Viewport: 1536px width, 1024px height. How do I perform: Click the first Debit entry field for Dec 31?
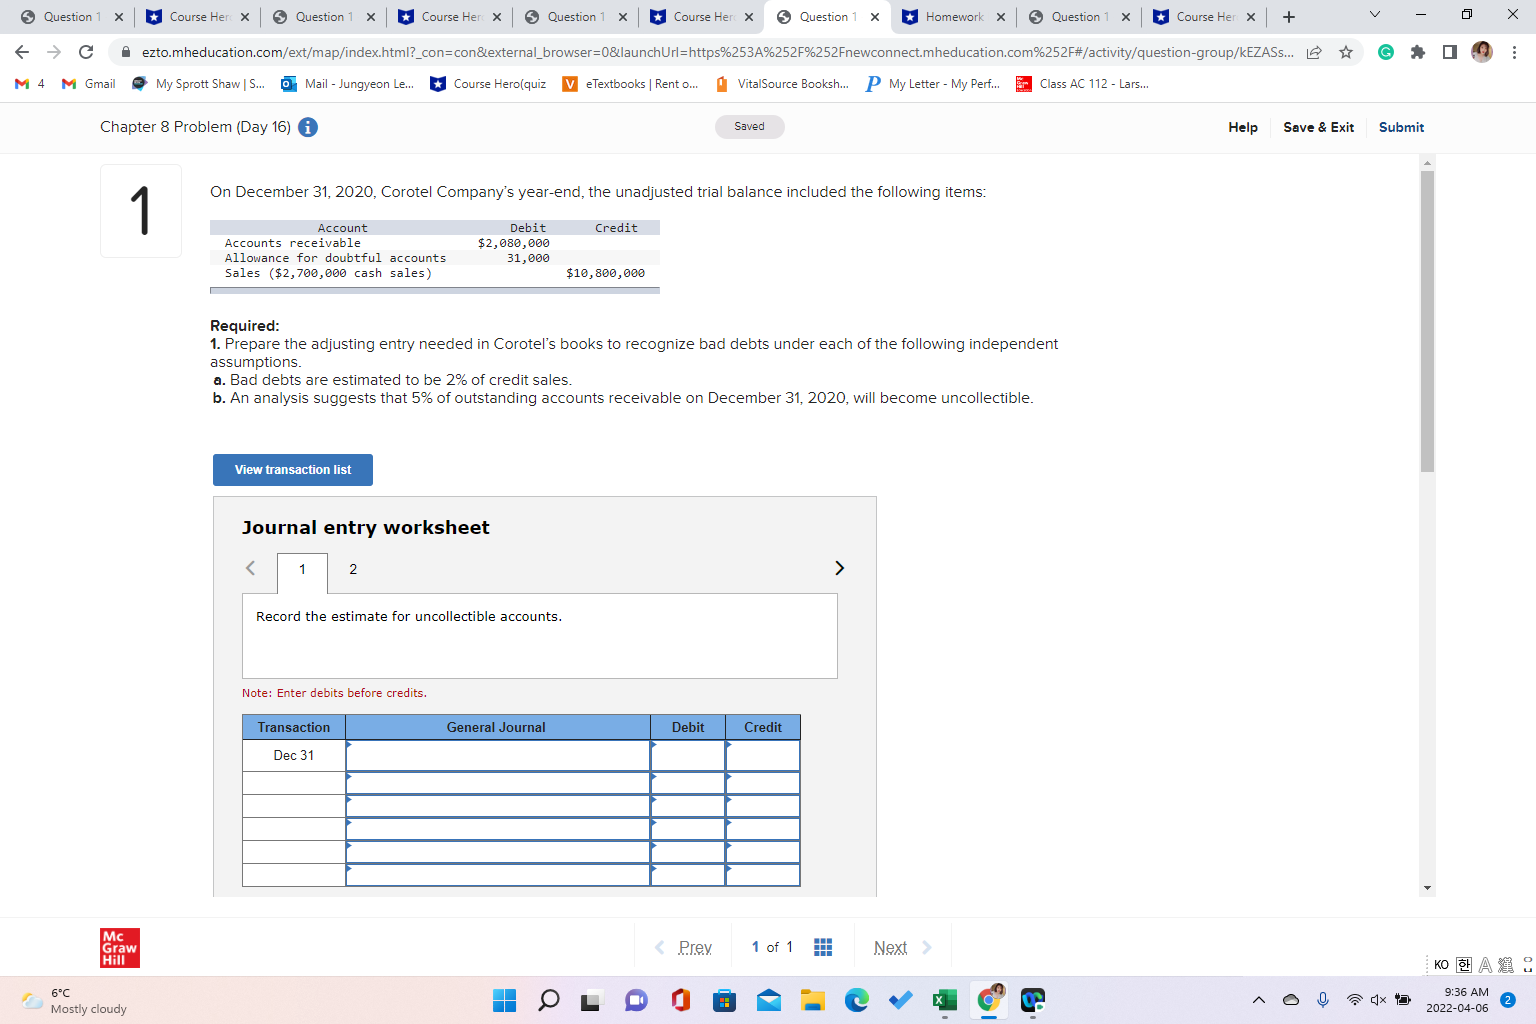coord(688,755)
